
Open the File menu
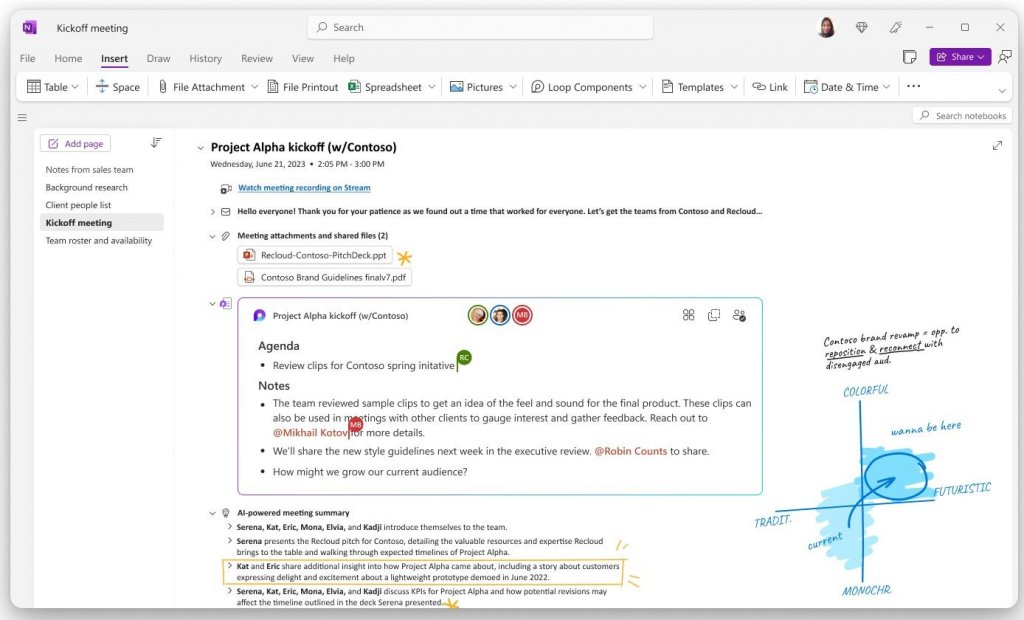click(x=27, y=58)
